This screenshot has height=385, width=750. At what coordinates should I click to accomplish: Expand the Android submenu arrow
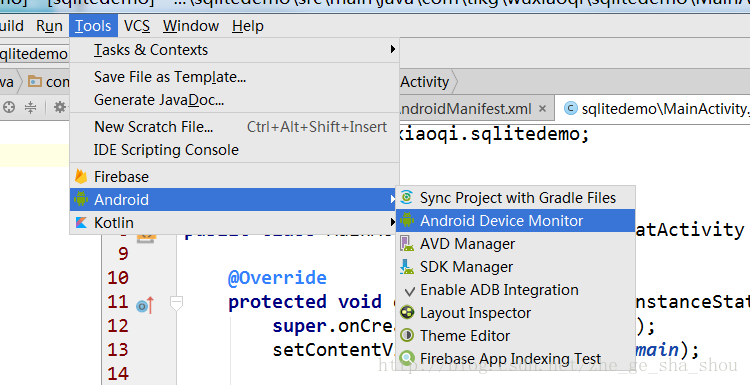coord(392,199)
